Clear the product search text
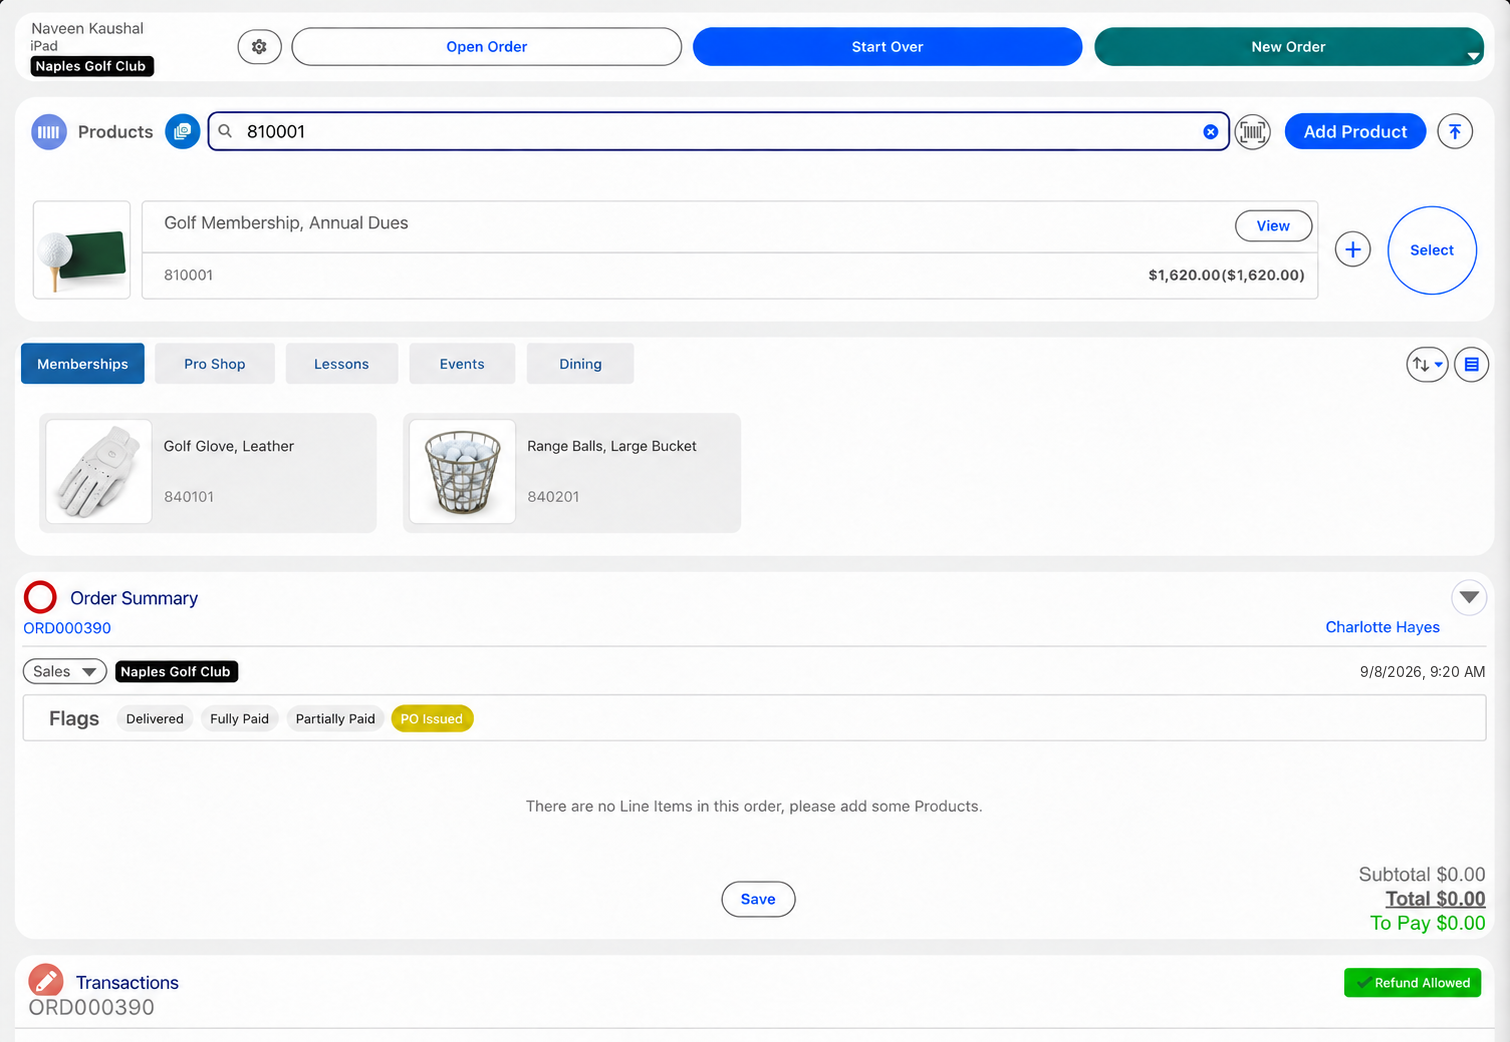Screen dimensions: 1510x1042 [x=1210, y=132]
